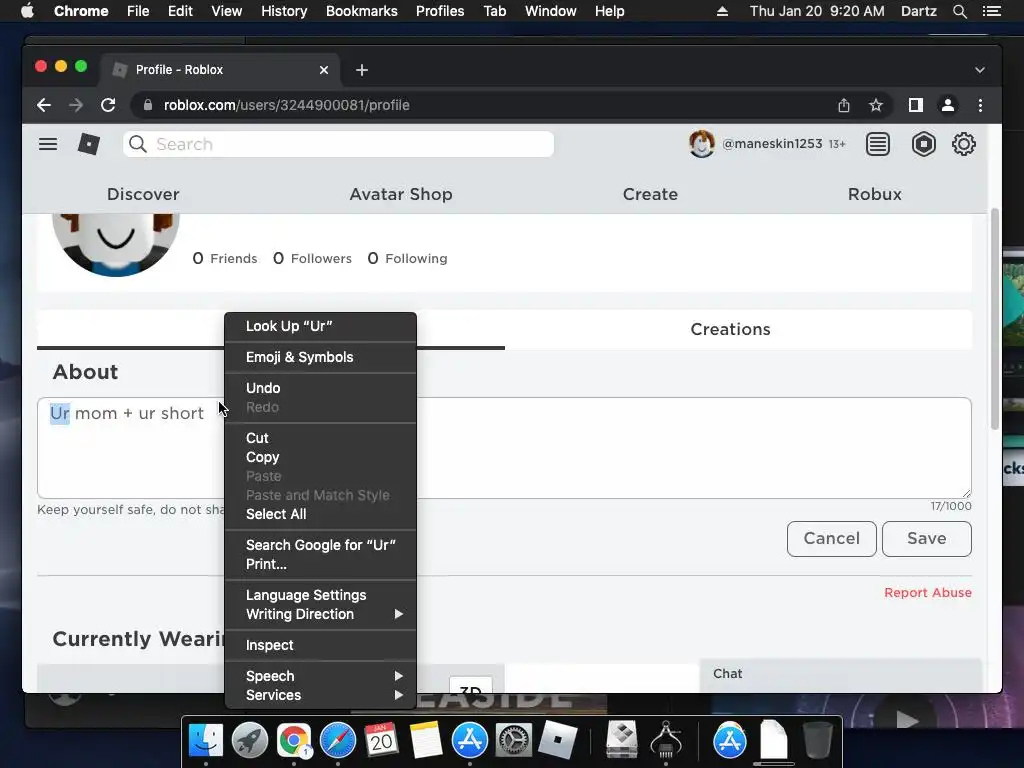The width and height of the screenshot is (1024, 768).
Task: Open Notes from the dock
Action: coord(425,740)
